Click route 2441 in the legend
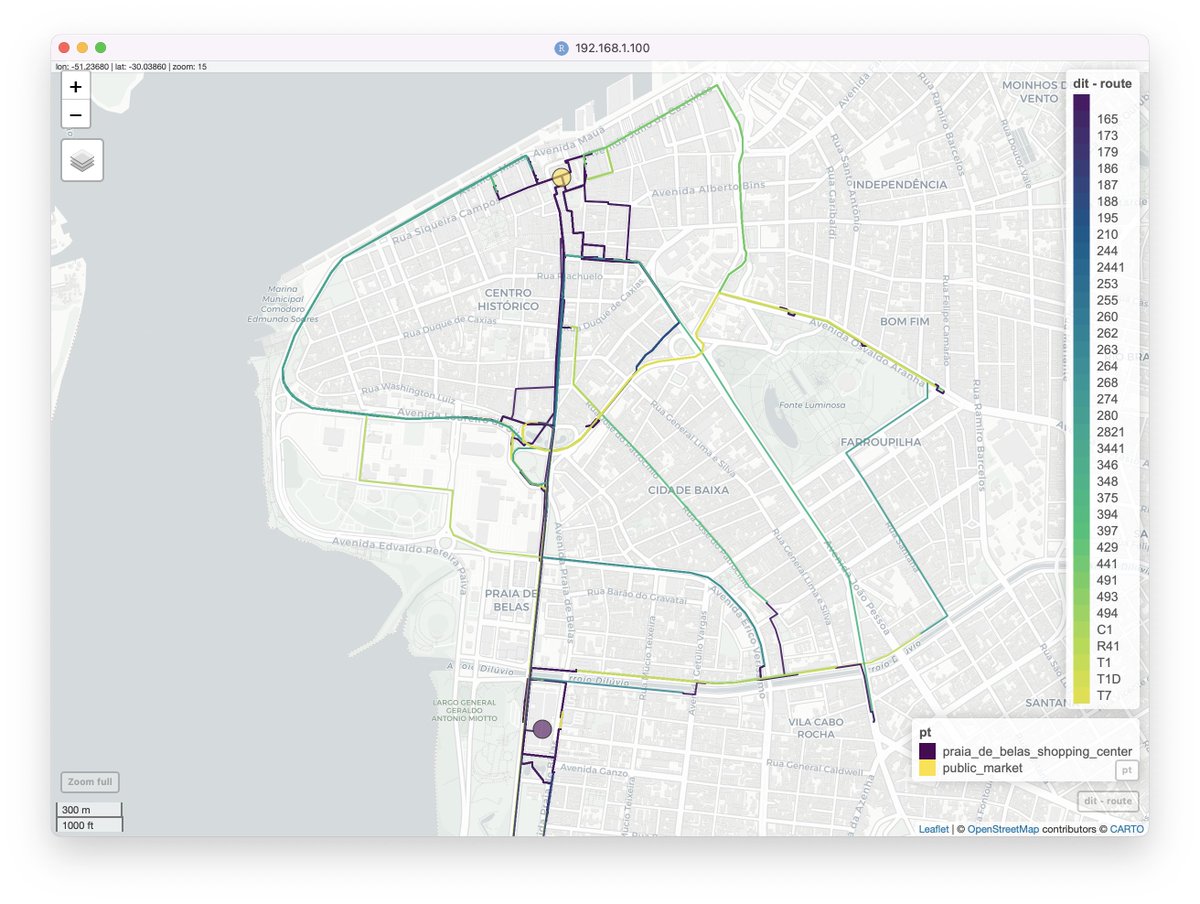Image resolution: width=1200 pixels, height=904 pixels. [x=1111, y=267]
